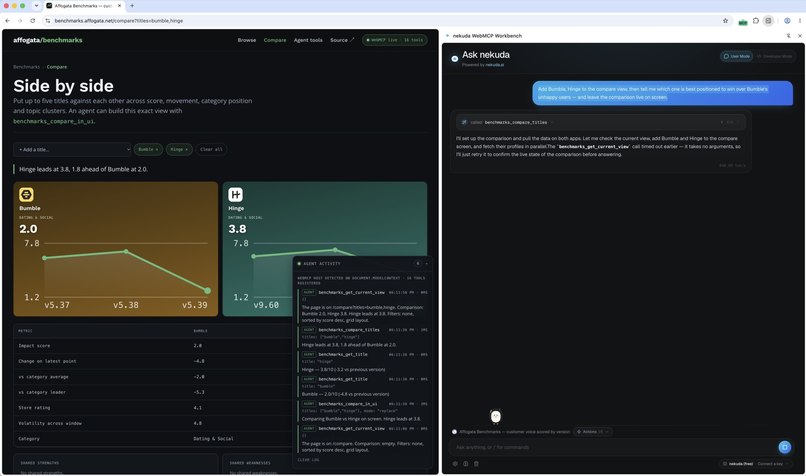The height and width of the screenshot is (476, 806).
Task: Reload the page
Action: point(32,21)
